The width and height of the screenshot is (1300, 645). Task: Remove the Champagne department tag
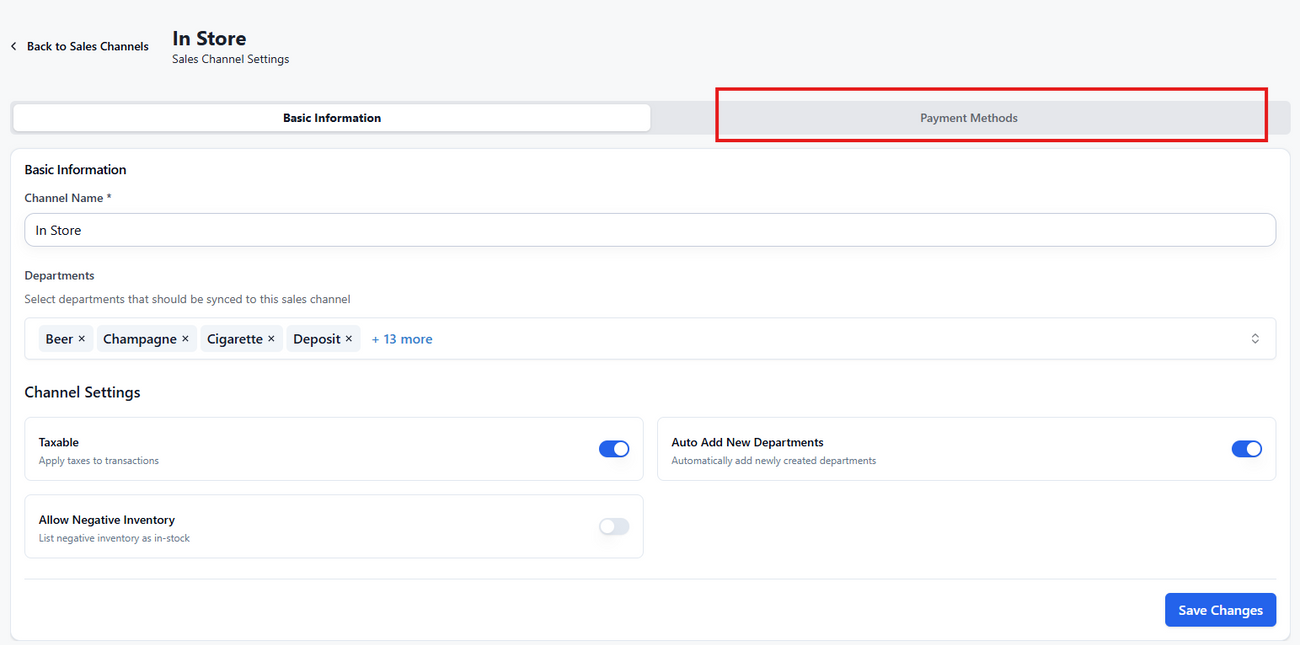pyautogui.click(x=185, y=338)
